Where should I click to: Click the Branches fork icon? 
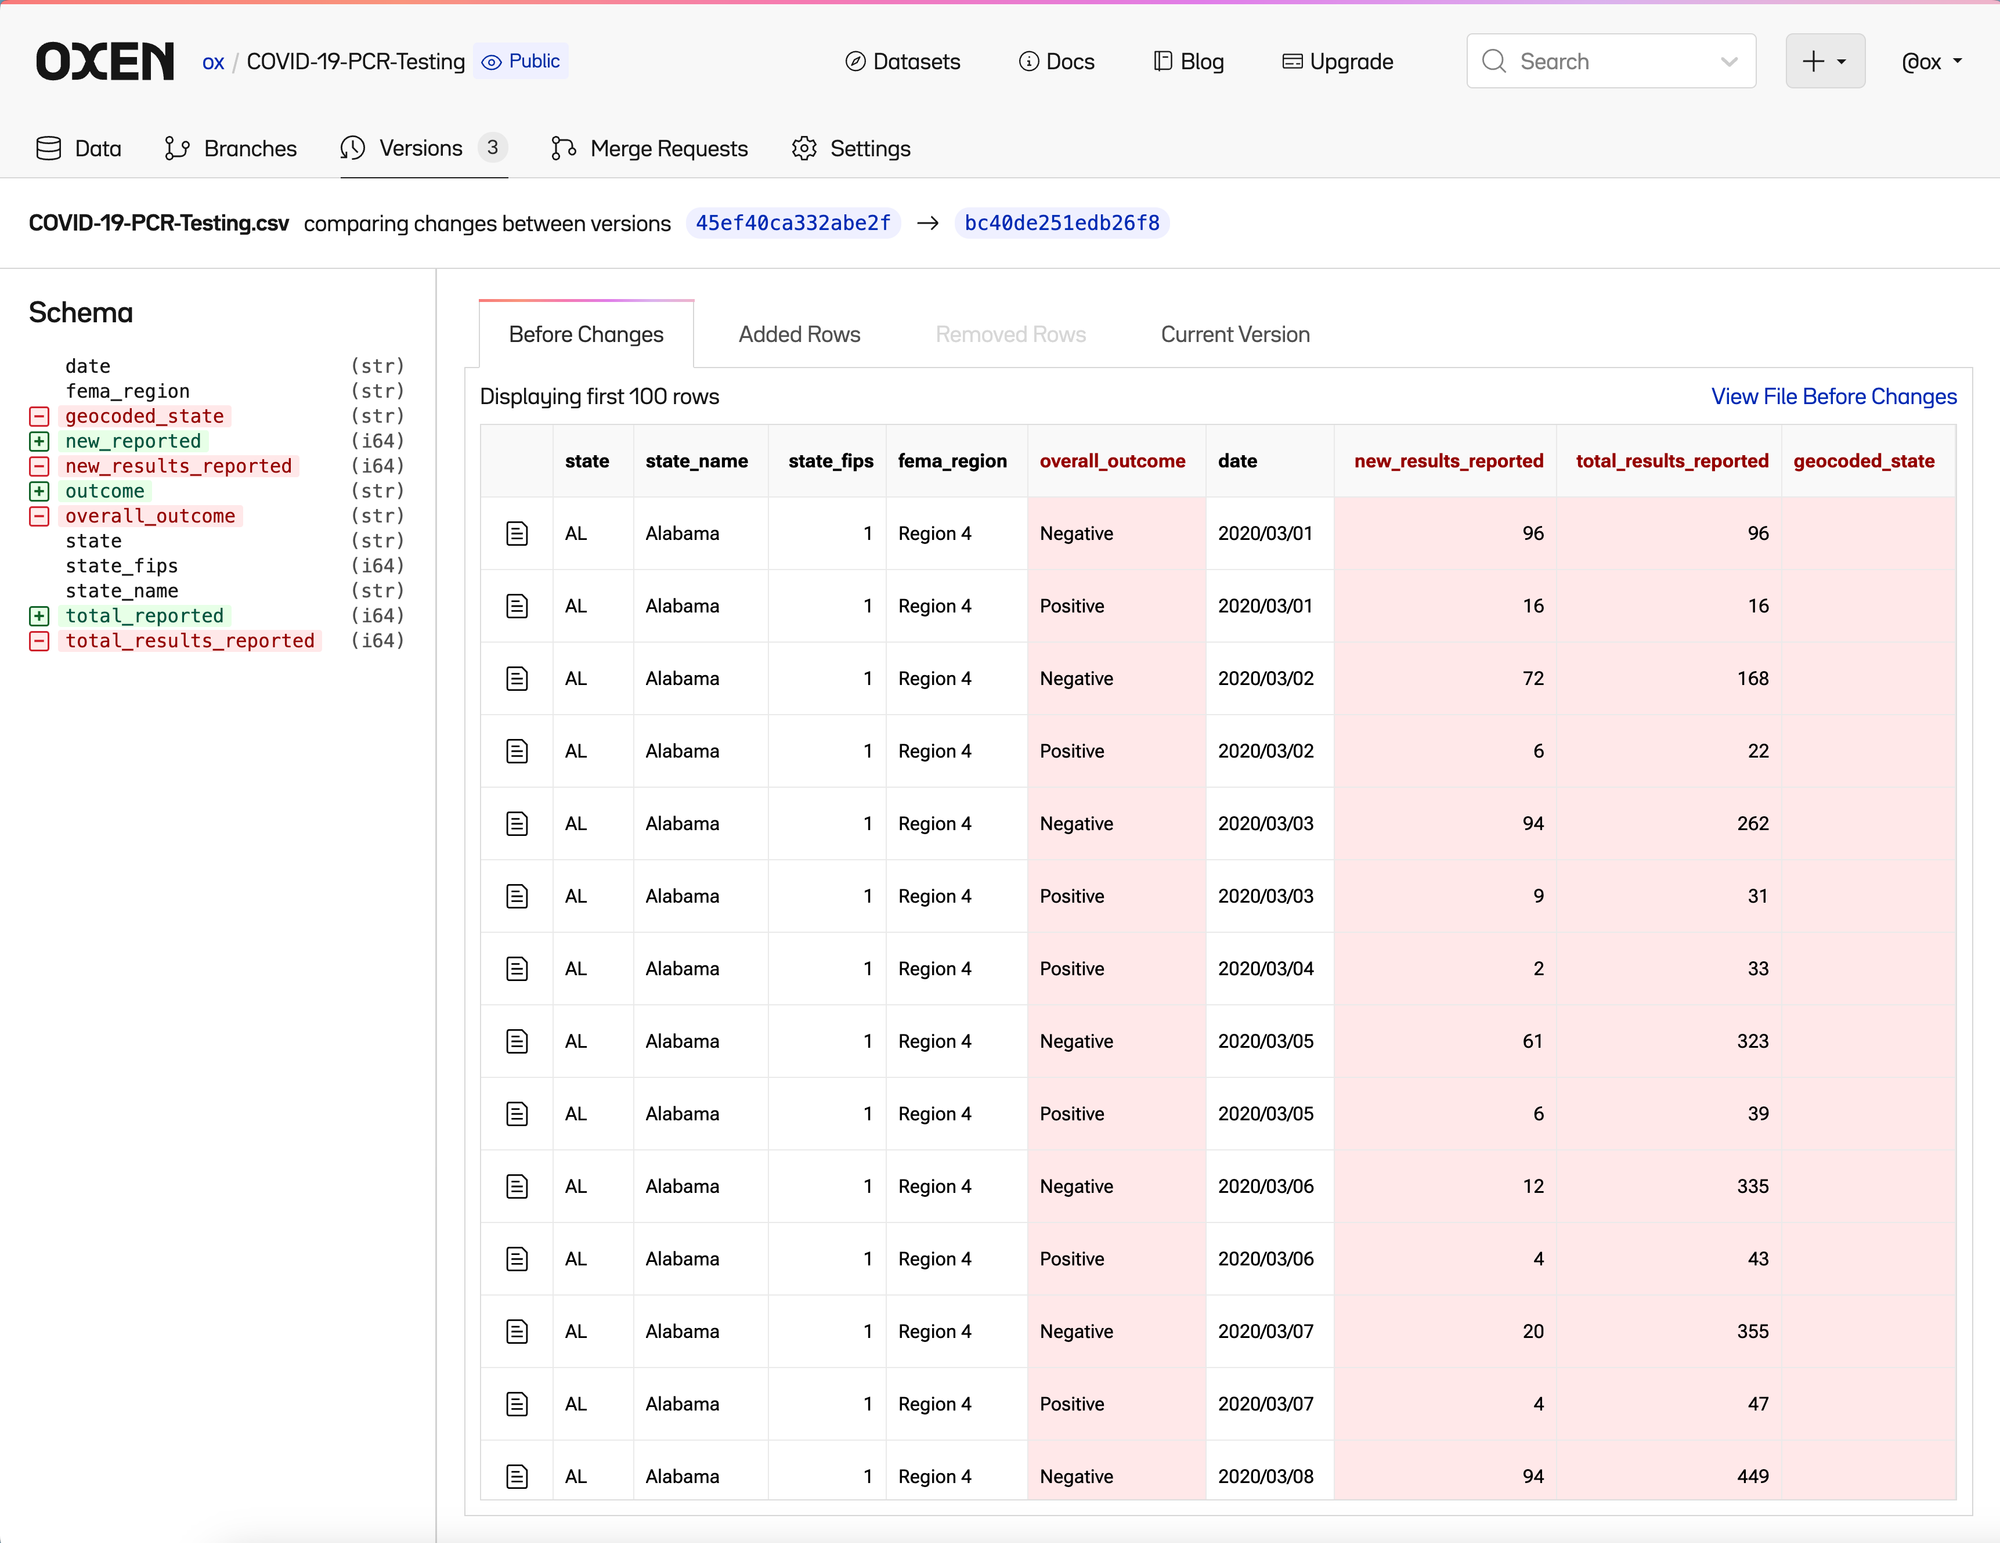(x=177, y=148)
